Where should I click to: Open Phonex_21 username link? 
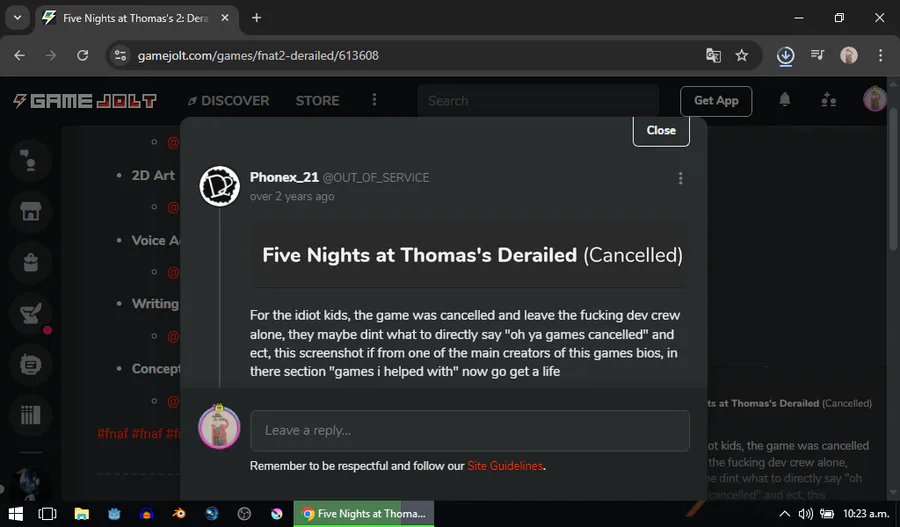click(x=284, y=177)
